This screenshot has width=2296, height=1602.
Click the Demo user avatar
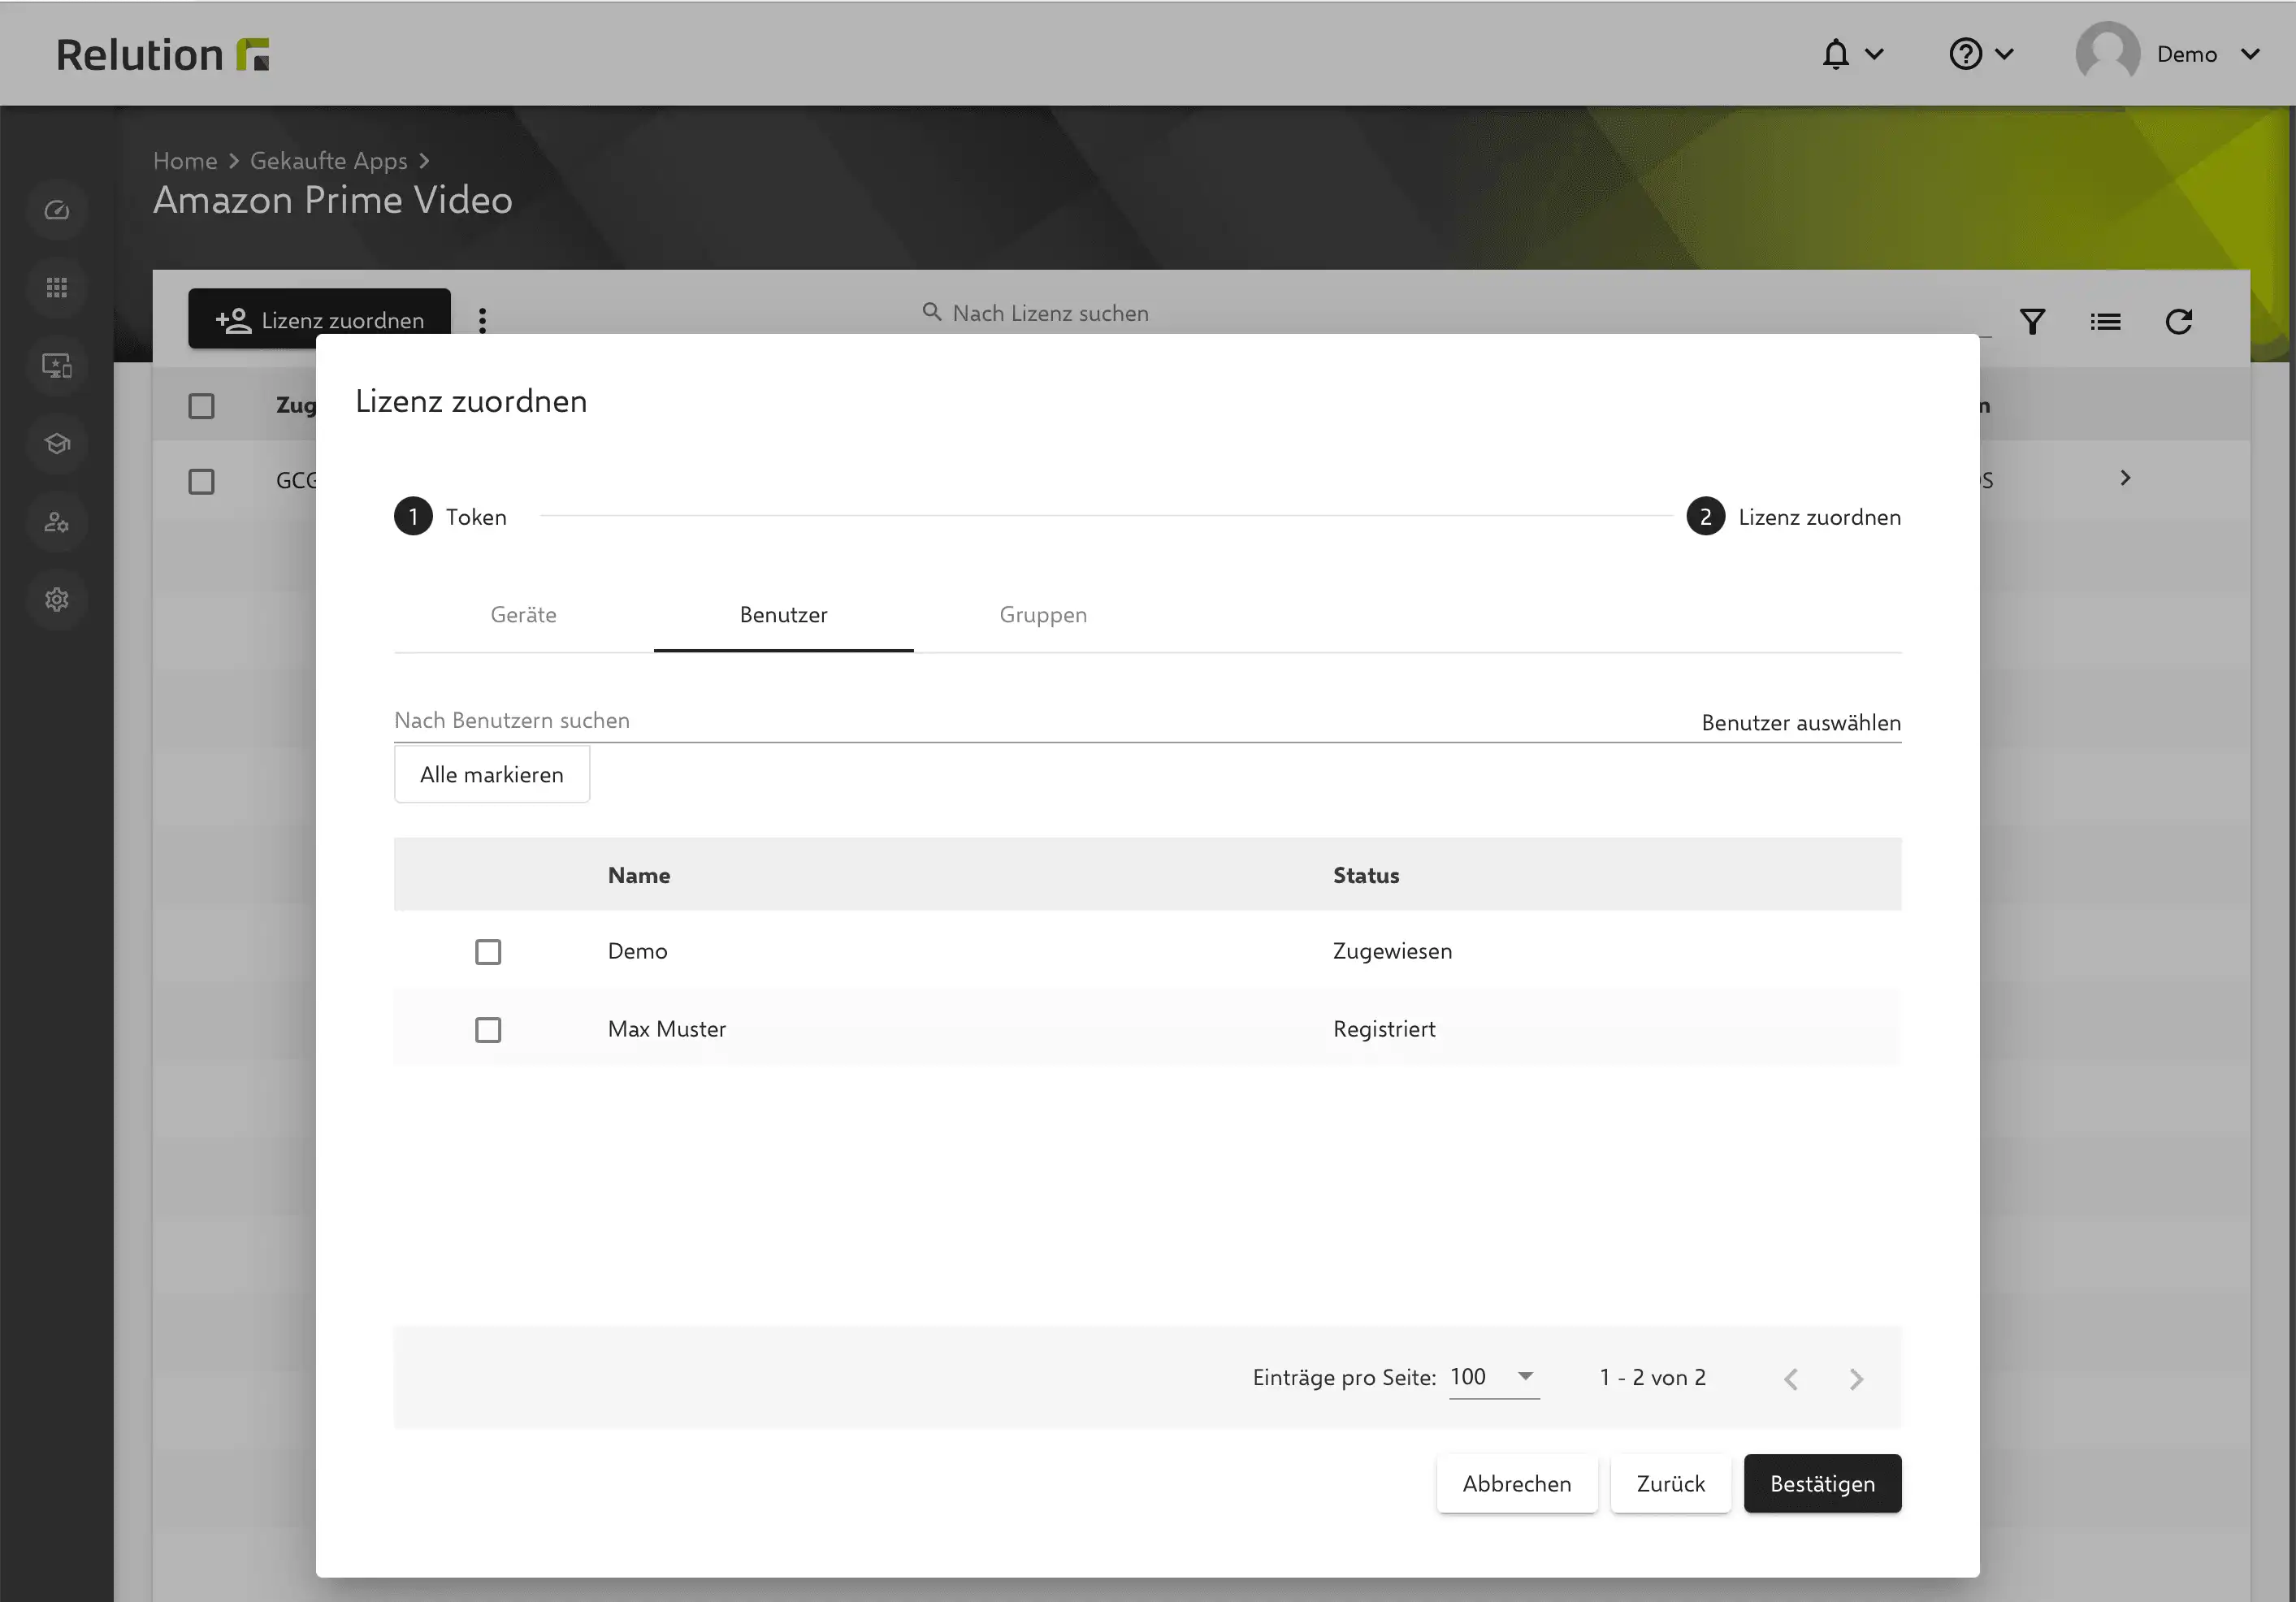[x=2107, y=54]
